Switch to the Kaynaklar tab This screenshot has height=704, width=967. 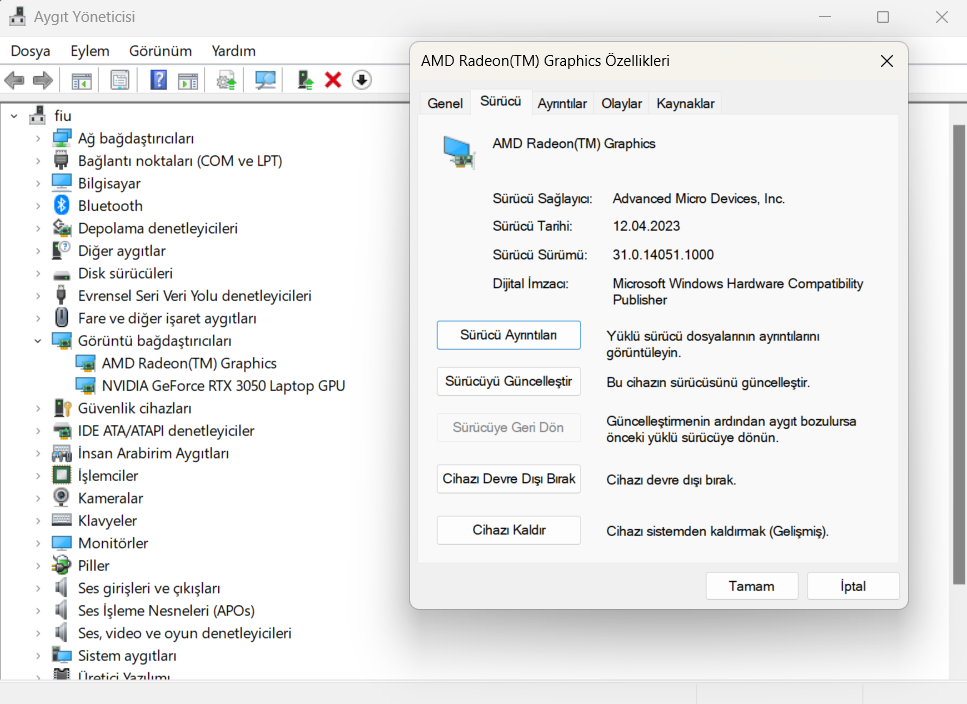click(685, 103)
